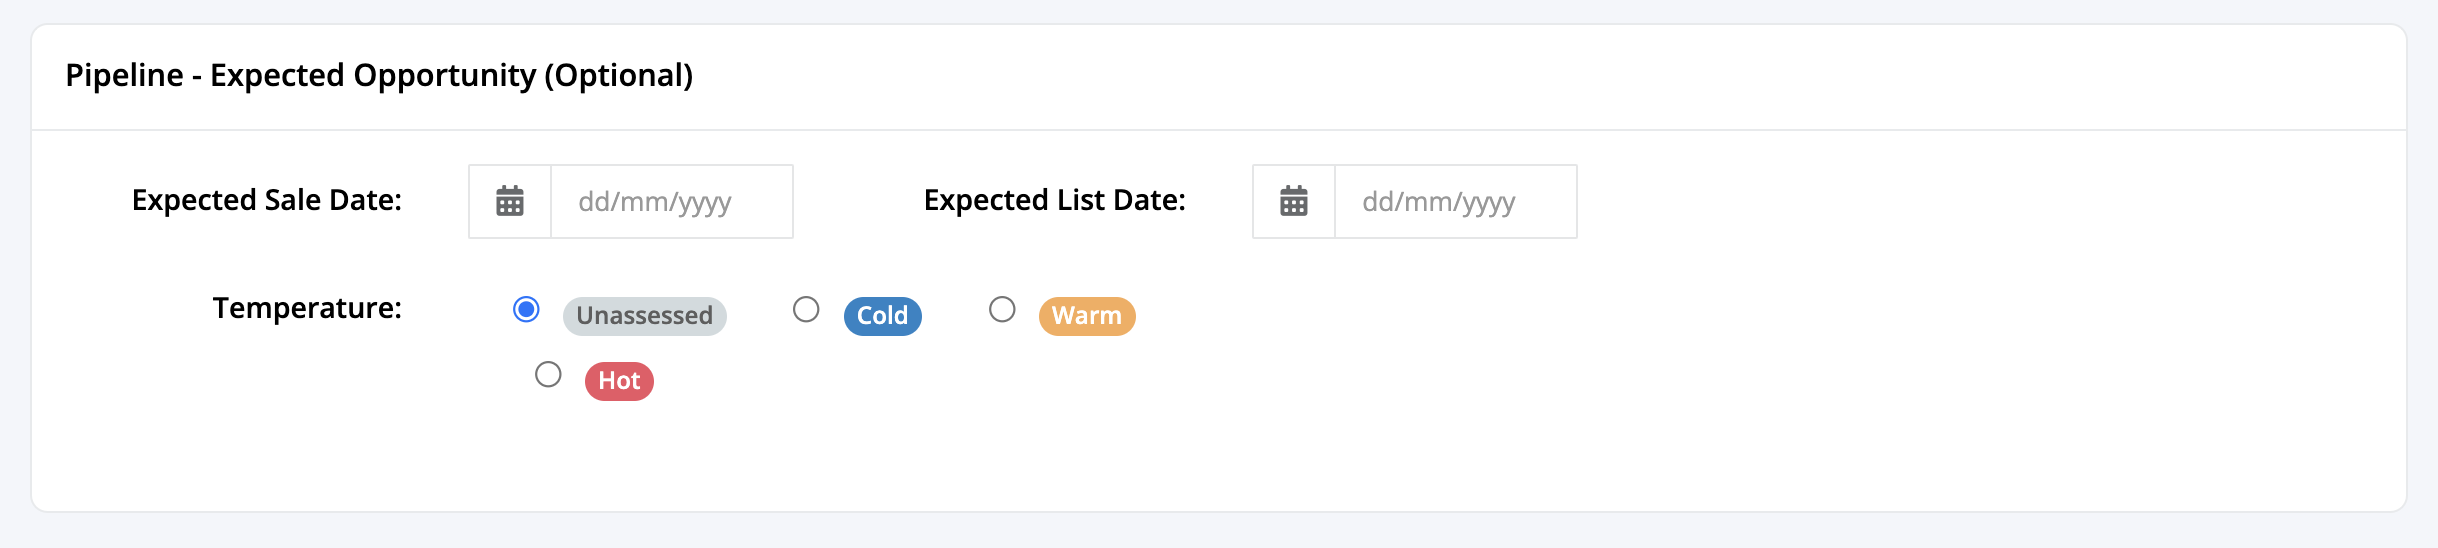Screen dimensions: 2438x548
Task: Click the dd/mm/yyyy placeholder under Sale Date
Action: tap(655, 202)
